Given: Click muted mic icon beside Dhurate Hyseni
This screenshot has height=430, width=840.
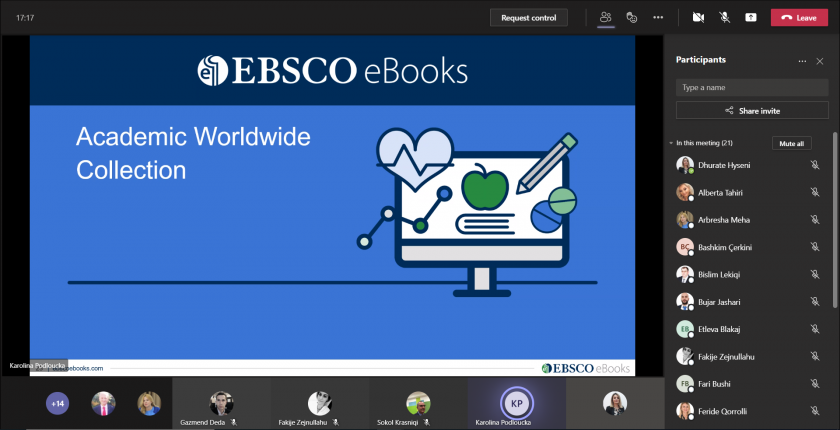Looking at the screenshot, I should pos(815,165).
